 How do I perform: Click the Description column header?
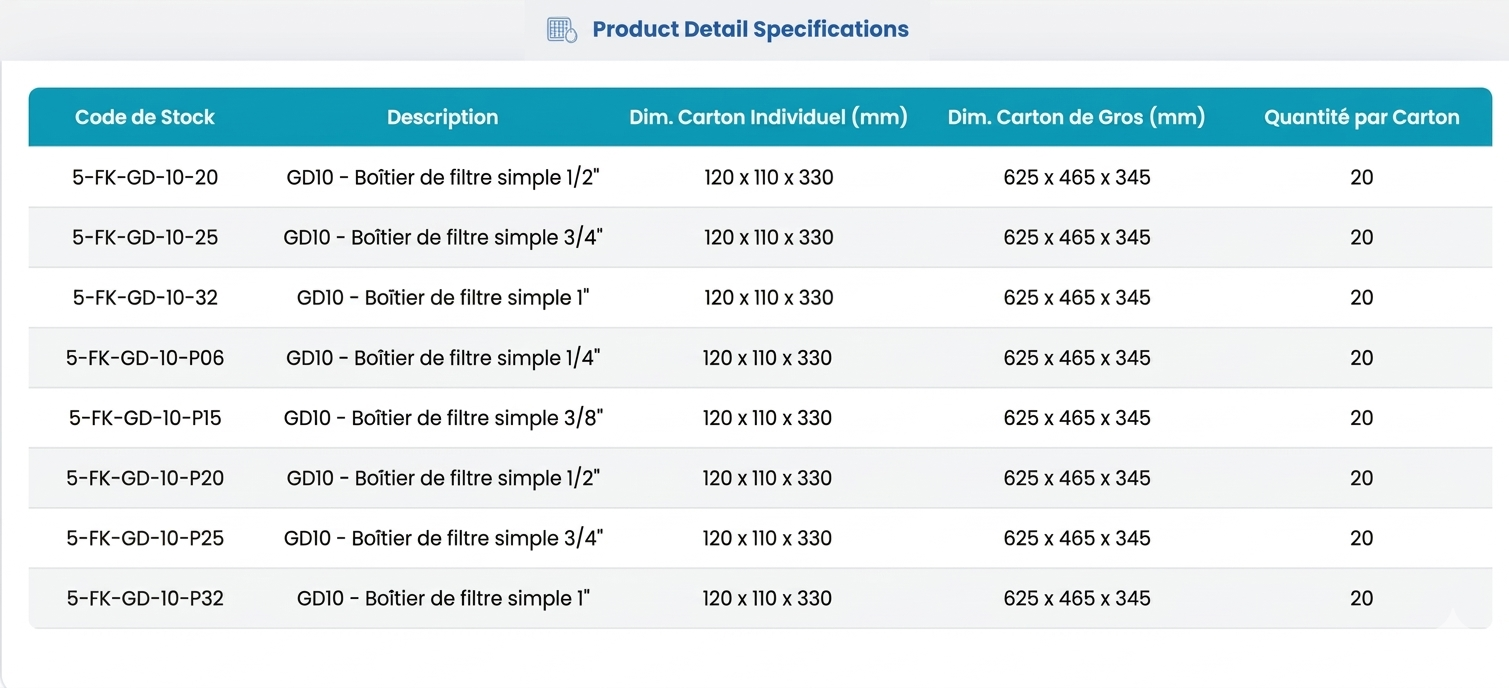[442, 117]
